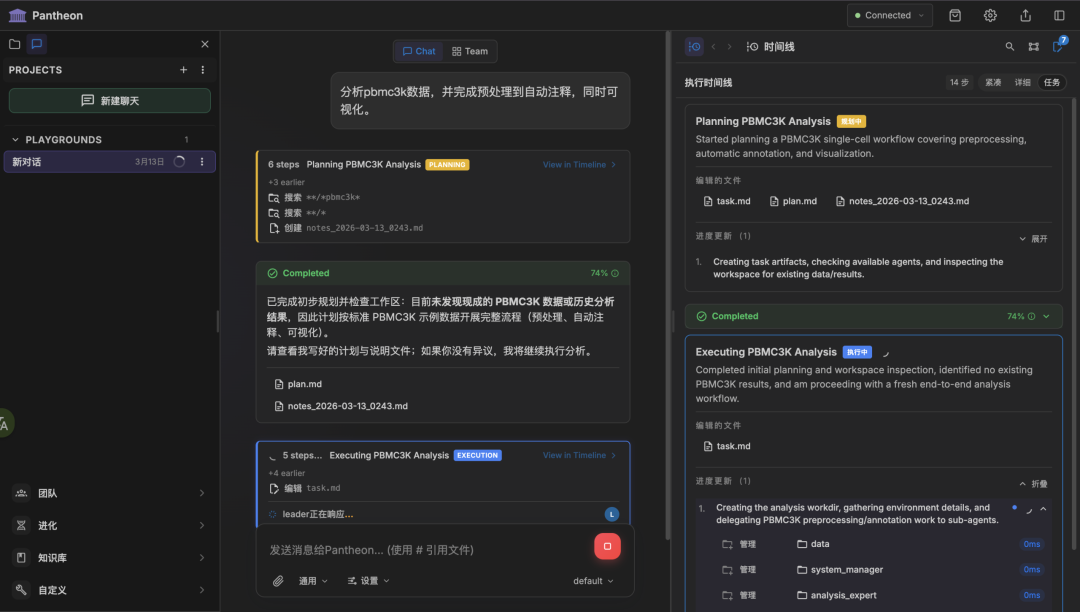Collapse the PLAYGROUNDS section
The height and width of the screenshot is (612, 1080).
(16, 140)
